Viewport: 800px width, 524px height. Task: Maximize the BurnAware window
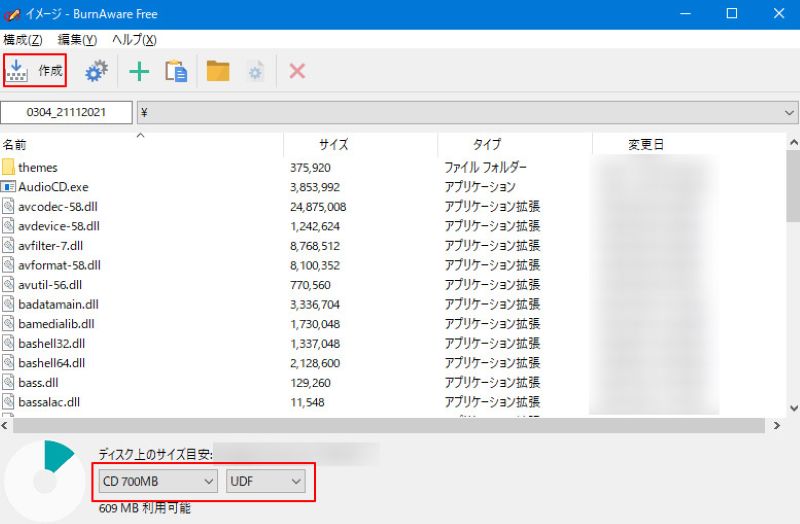[732, 14]
